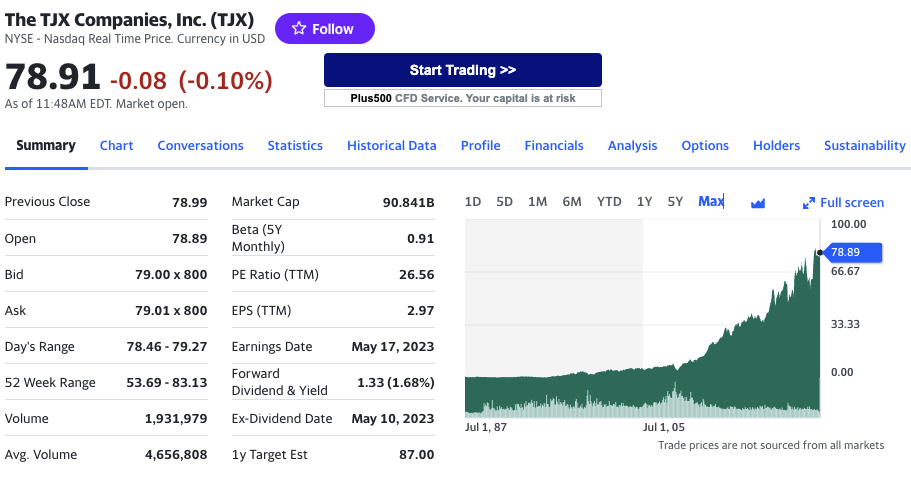This screenshot has height=483, width=911.
Task: Choose the 1Y chart range
Action: tap(644, 202)
